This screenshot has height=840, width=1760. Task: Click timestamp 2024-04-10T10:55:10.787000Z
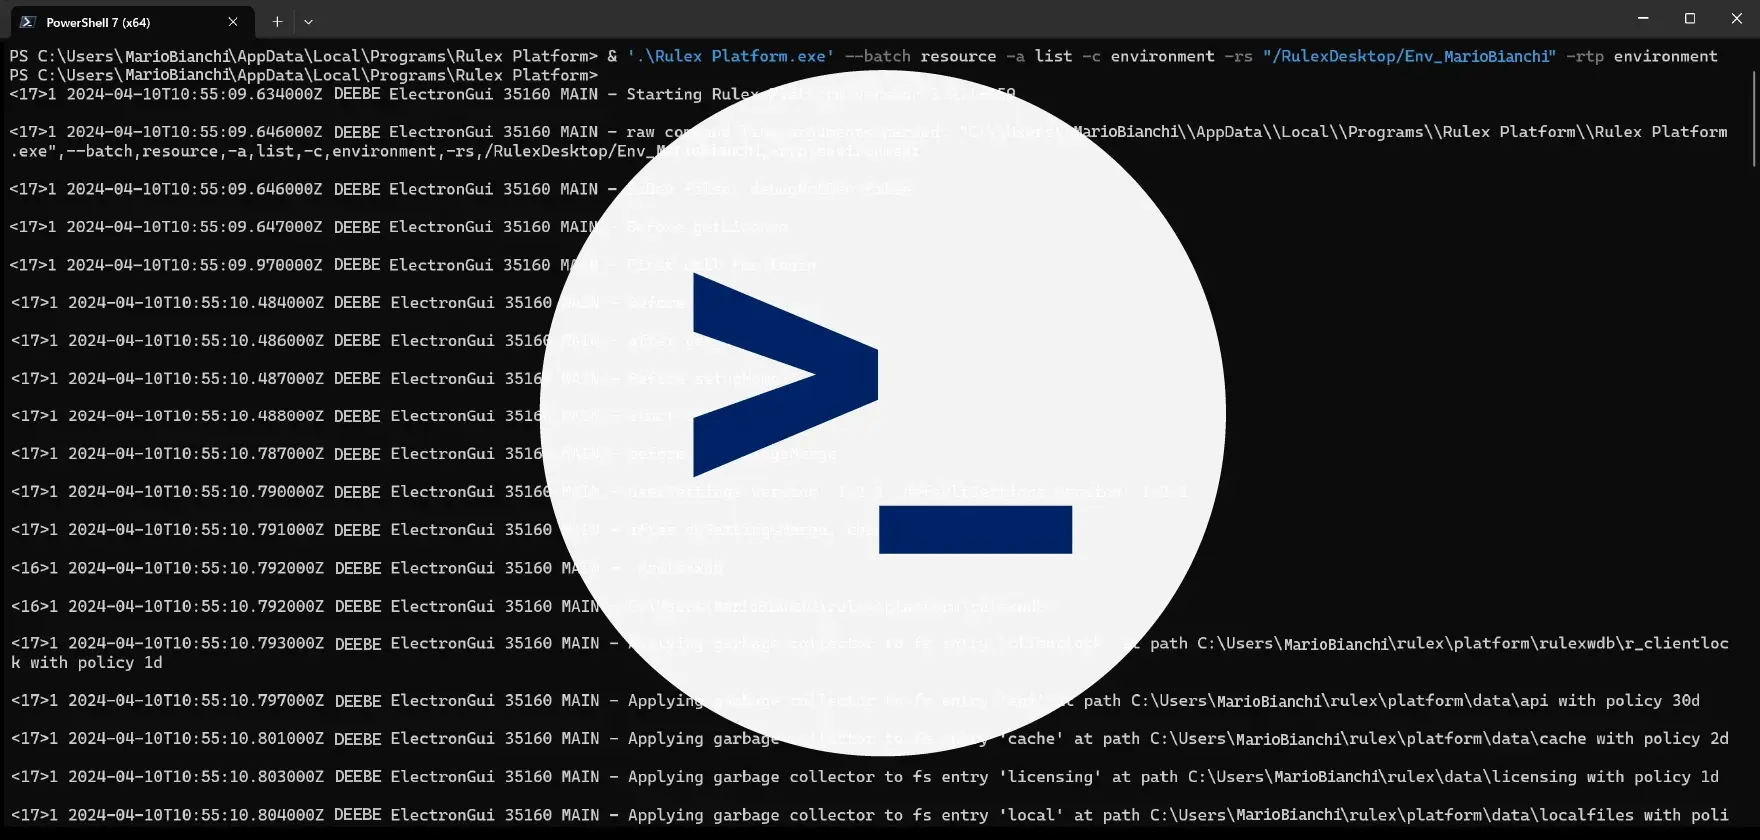(x=196, y=454)
